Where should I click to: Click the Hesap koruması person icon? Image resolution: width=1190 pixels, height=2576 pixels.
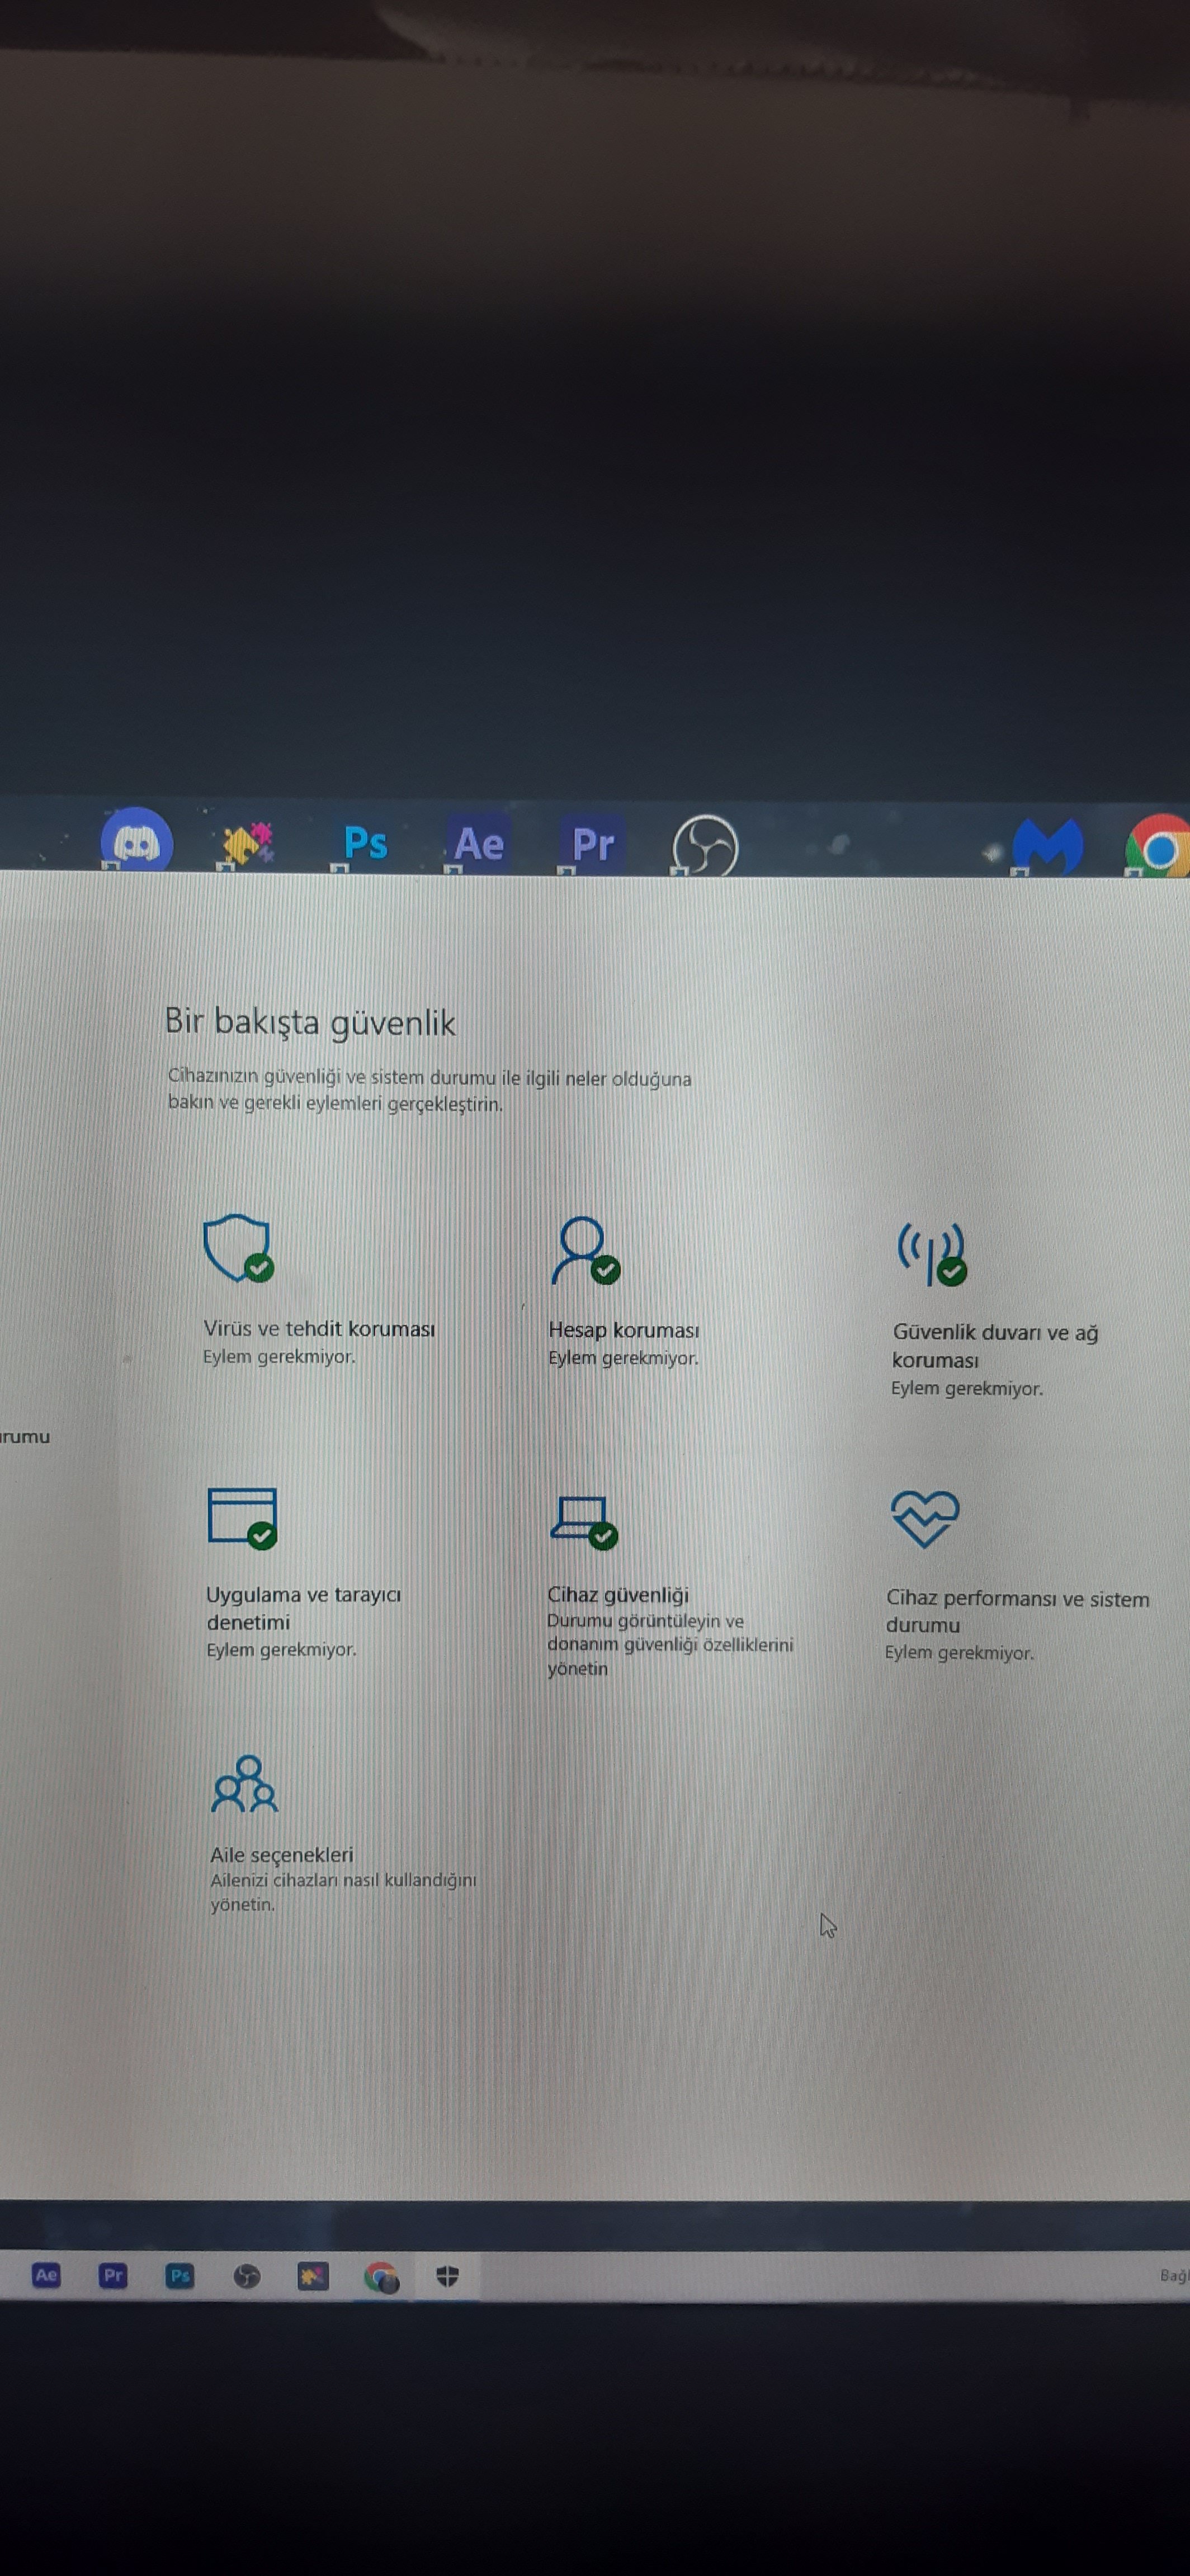[584, 1249]
